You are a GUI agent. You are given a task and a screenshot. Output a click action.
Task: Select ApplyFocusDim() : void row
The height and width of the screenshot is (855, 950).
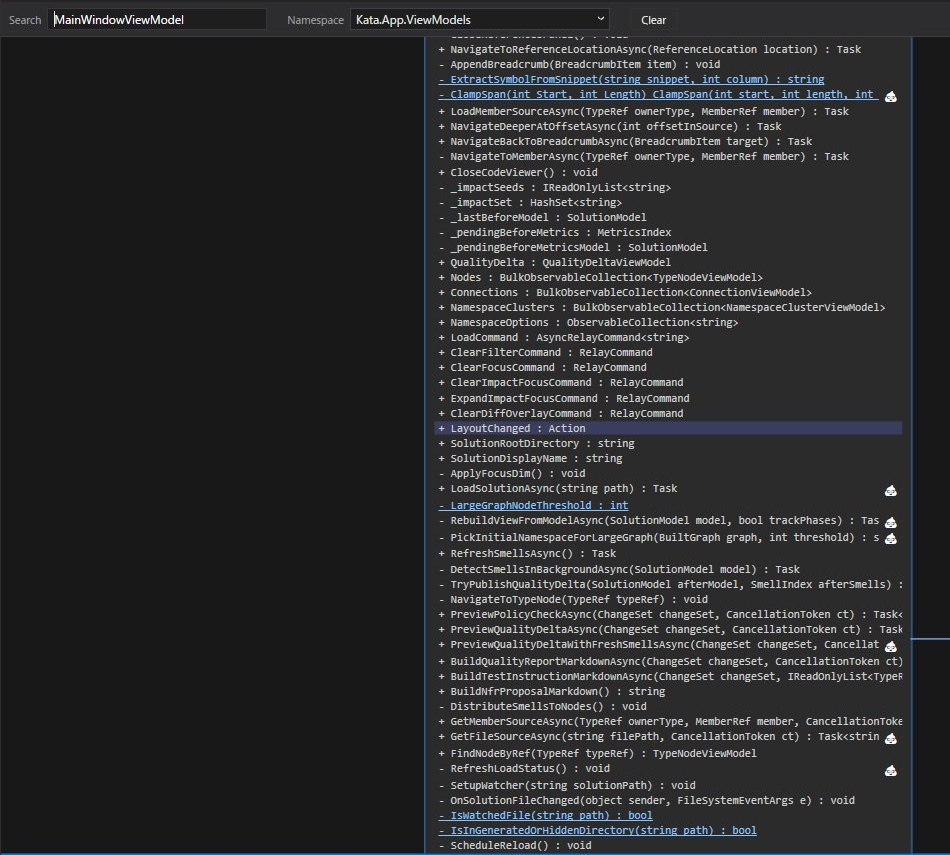tap(512, 474)
